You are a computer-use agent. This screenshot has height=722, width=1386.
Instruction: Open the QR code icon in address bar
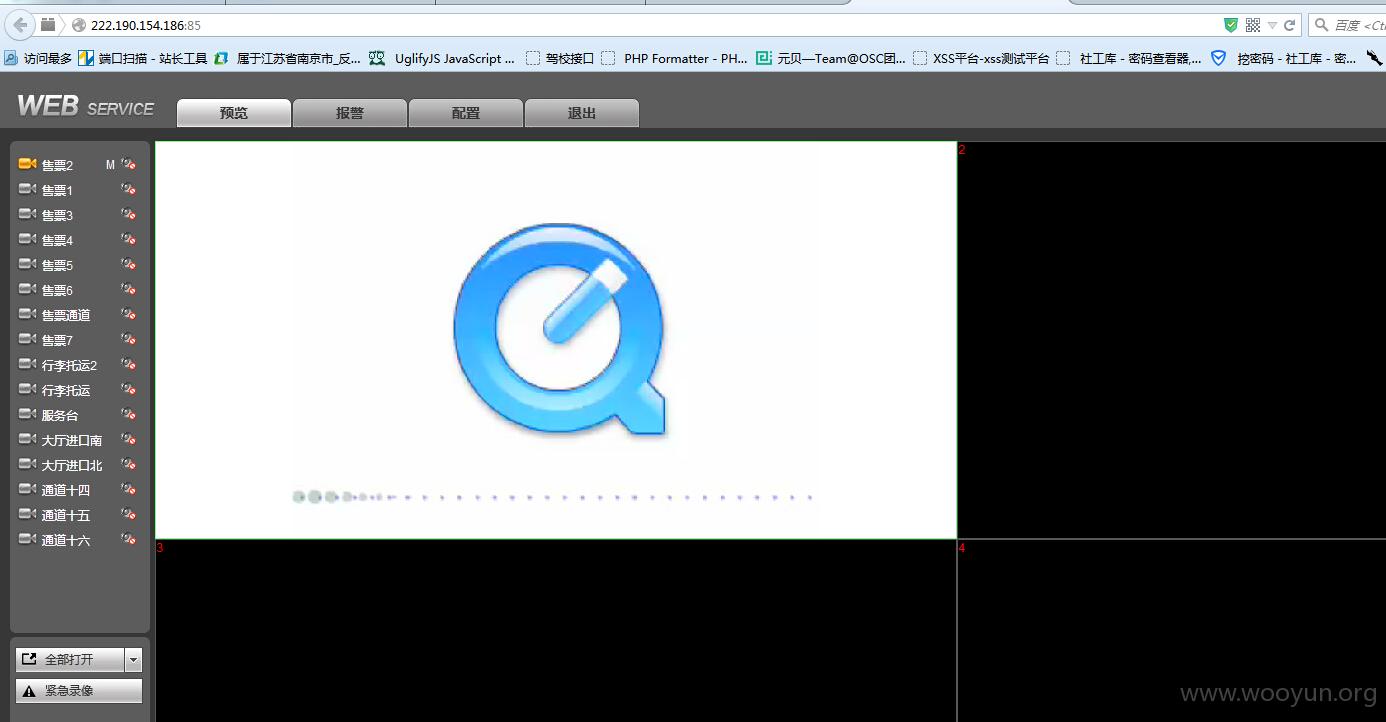1253,25
